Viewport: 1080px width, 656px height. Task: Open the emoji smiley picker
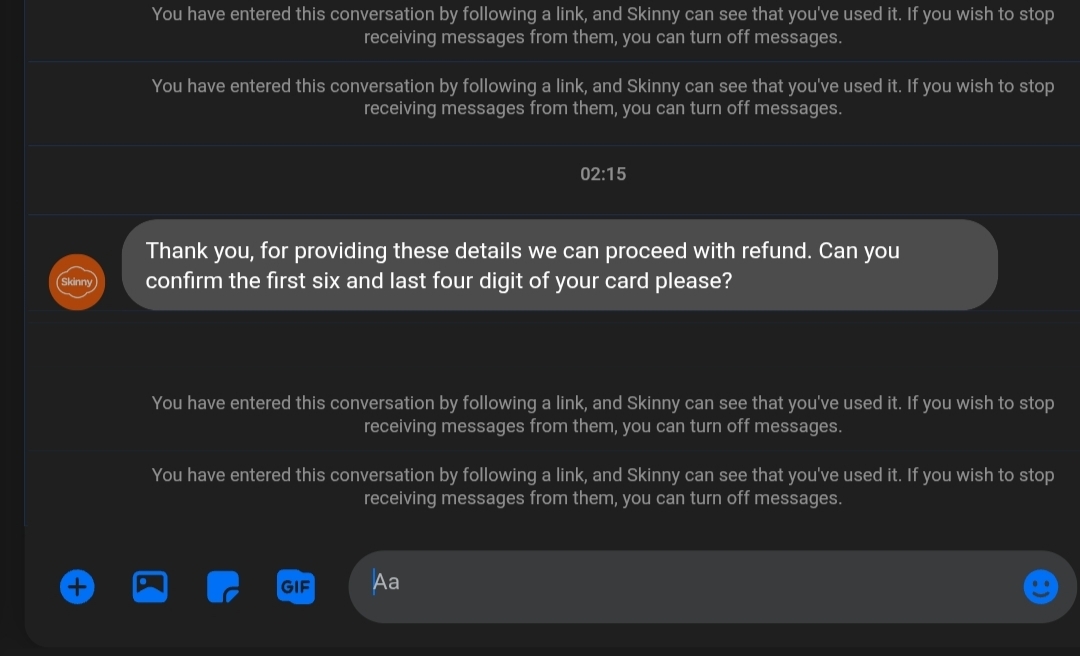coord(1040,586)
